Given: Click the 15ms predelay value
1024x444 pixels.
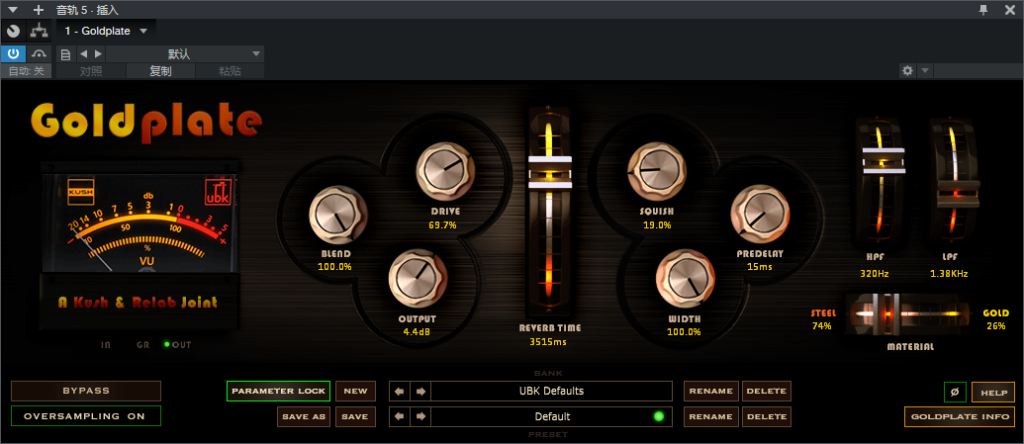Looking at the screenshot, I should pos(760,266).
